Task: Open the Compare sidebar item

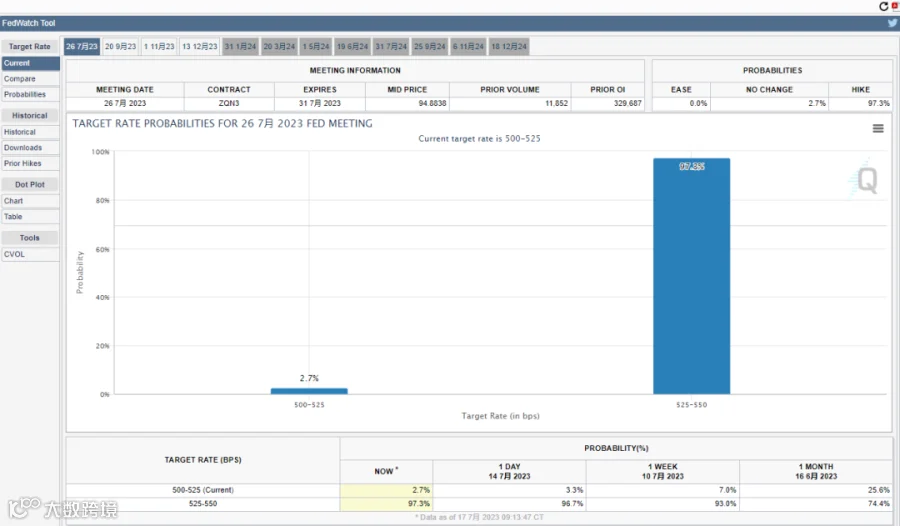Action: pos(30,79)
